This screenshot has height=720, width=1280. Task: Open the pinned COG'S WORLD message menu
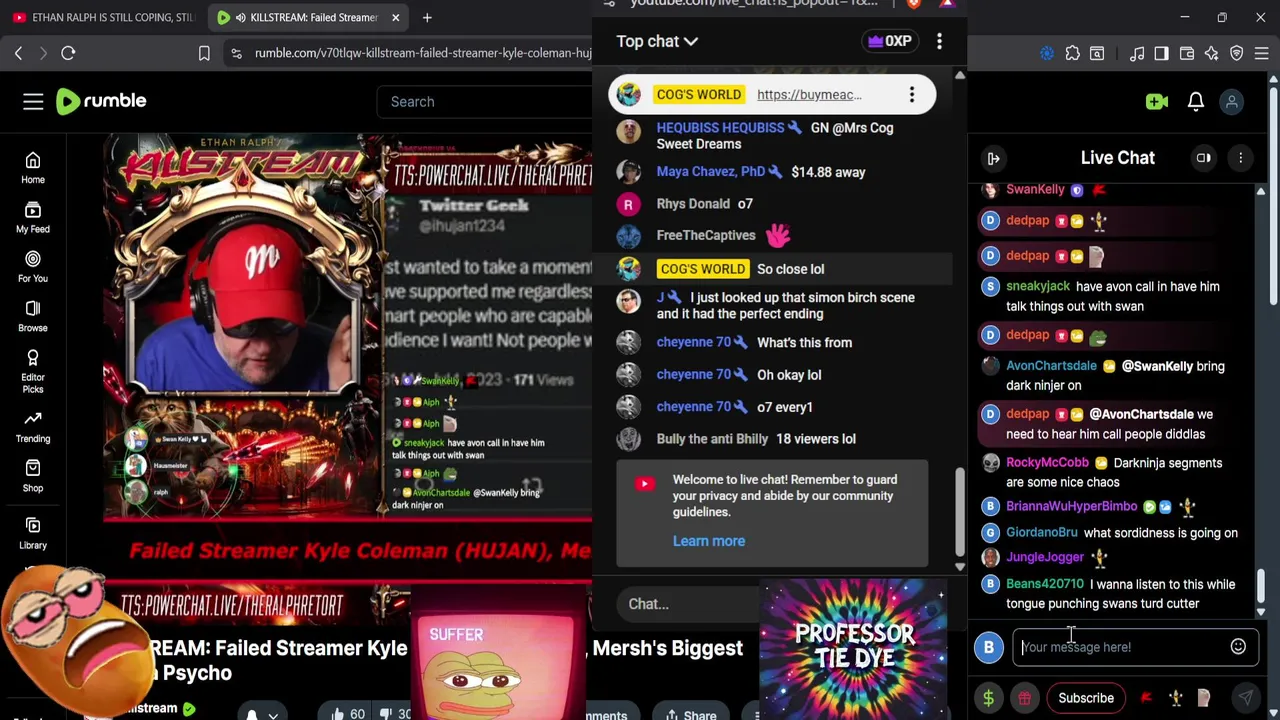pos(911,95)
